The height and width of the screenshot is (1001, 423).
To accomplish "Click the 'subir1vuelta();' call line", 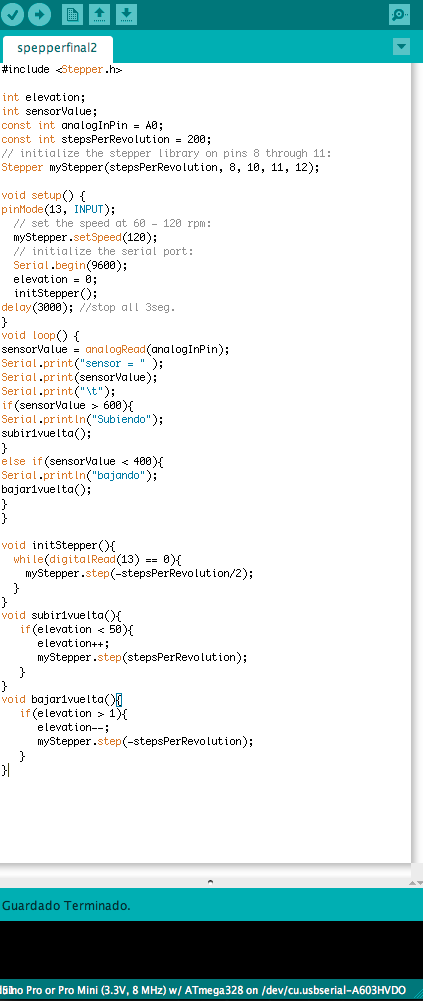I will (x=47, y=434).
